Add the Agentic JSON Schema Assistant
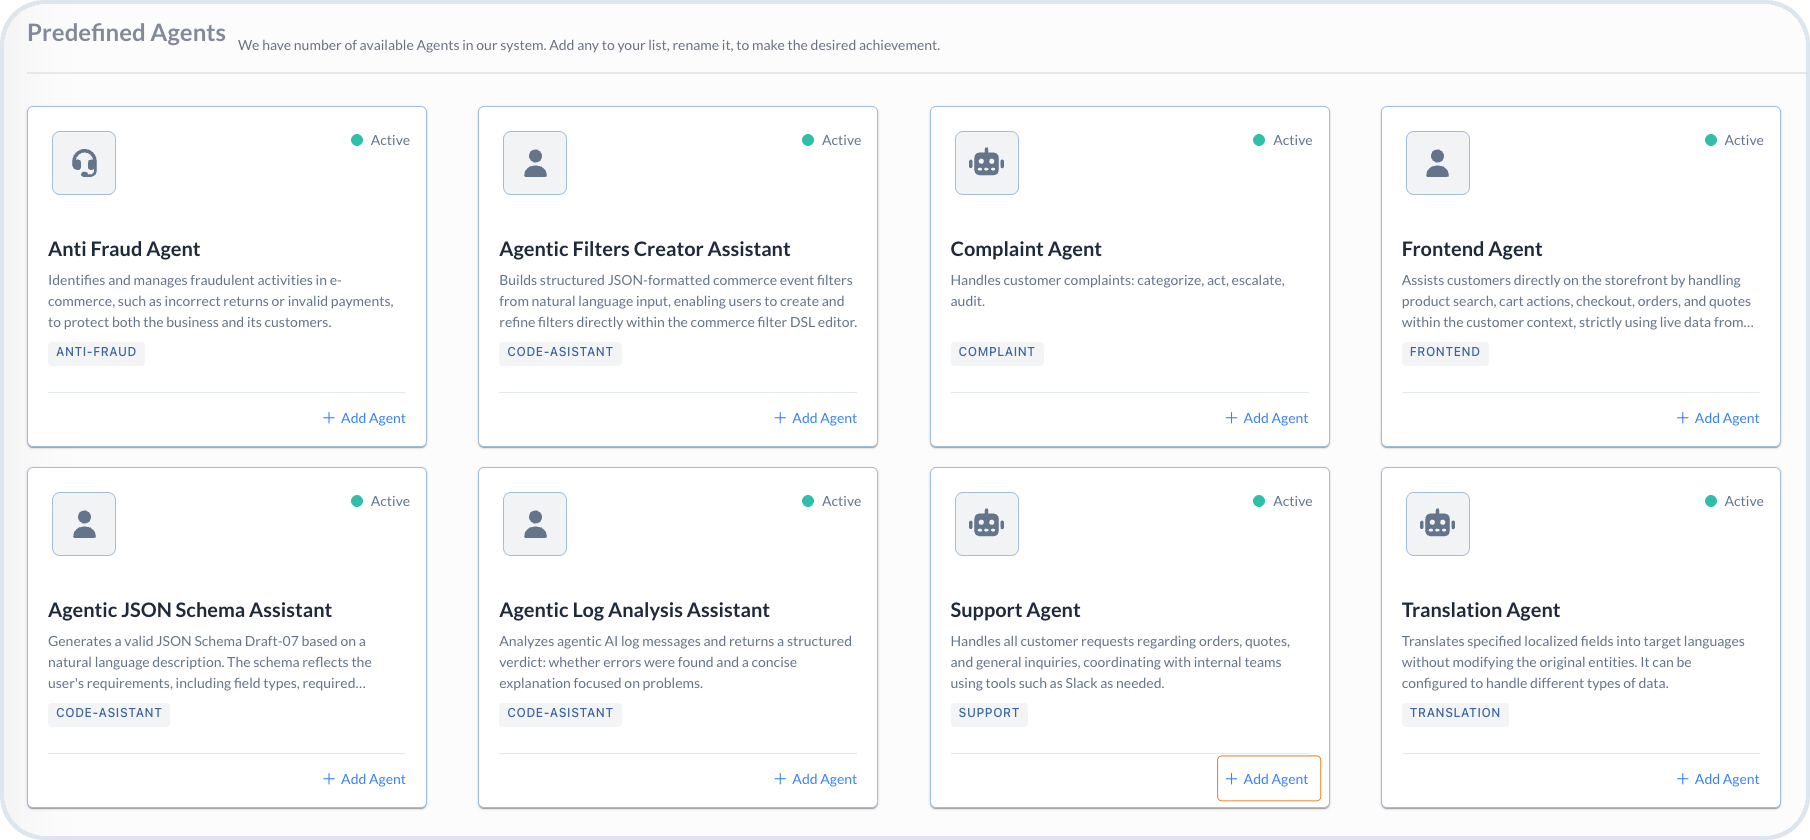Image resolution: width=1810 pixels, height=840 pixels. point(364,779)
